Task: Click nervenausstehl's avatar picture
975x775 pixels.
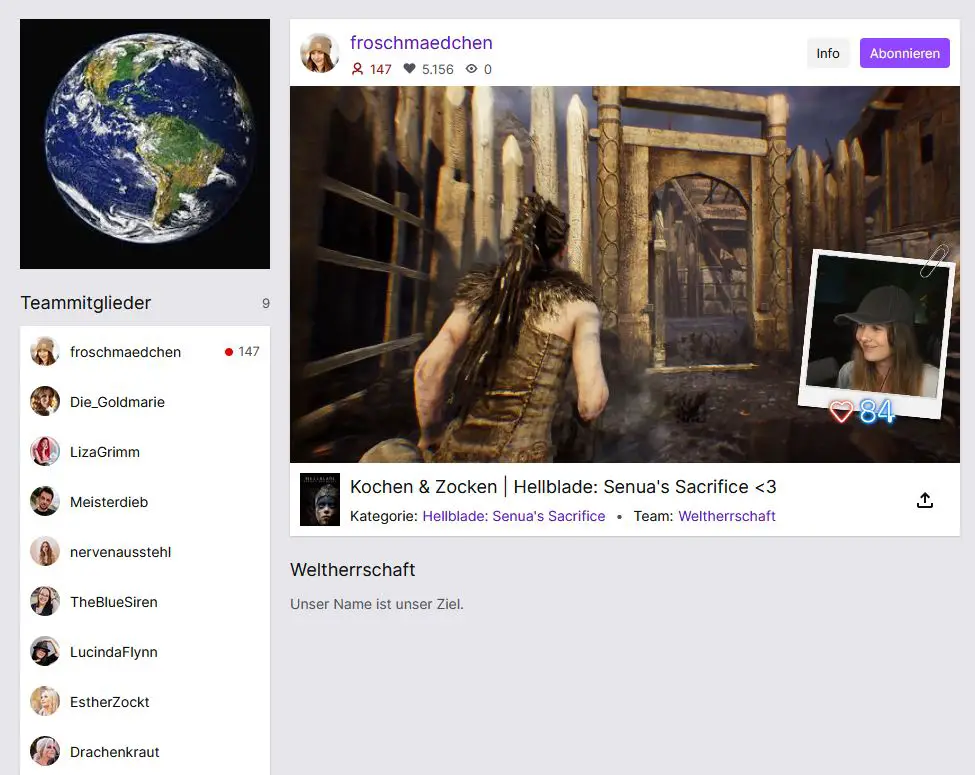Action: (45, 551)
